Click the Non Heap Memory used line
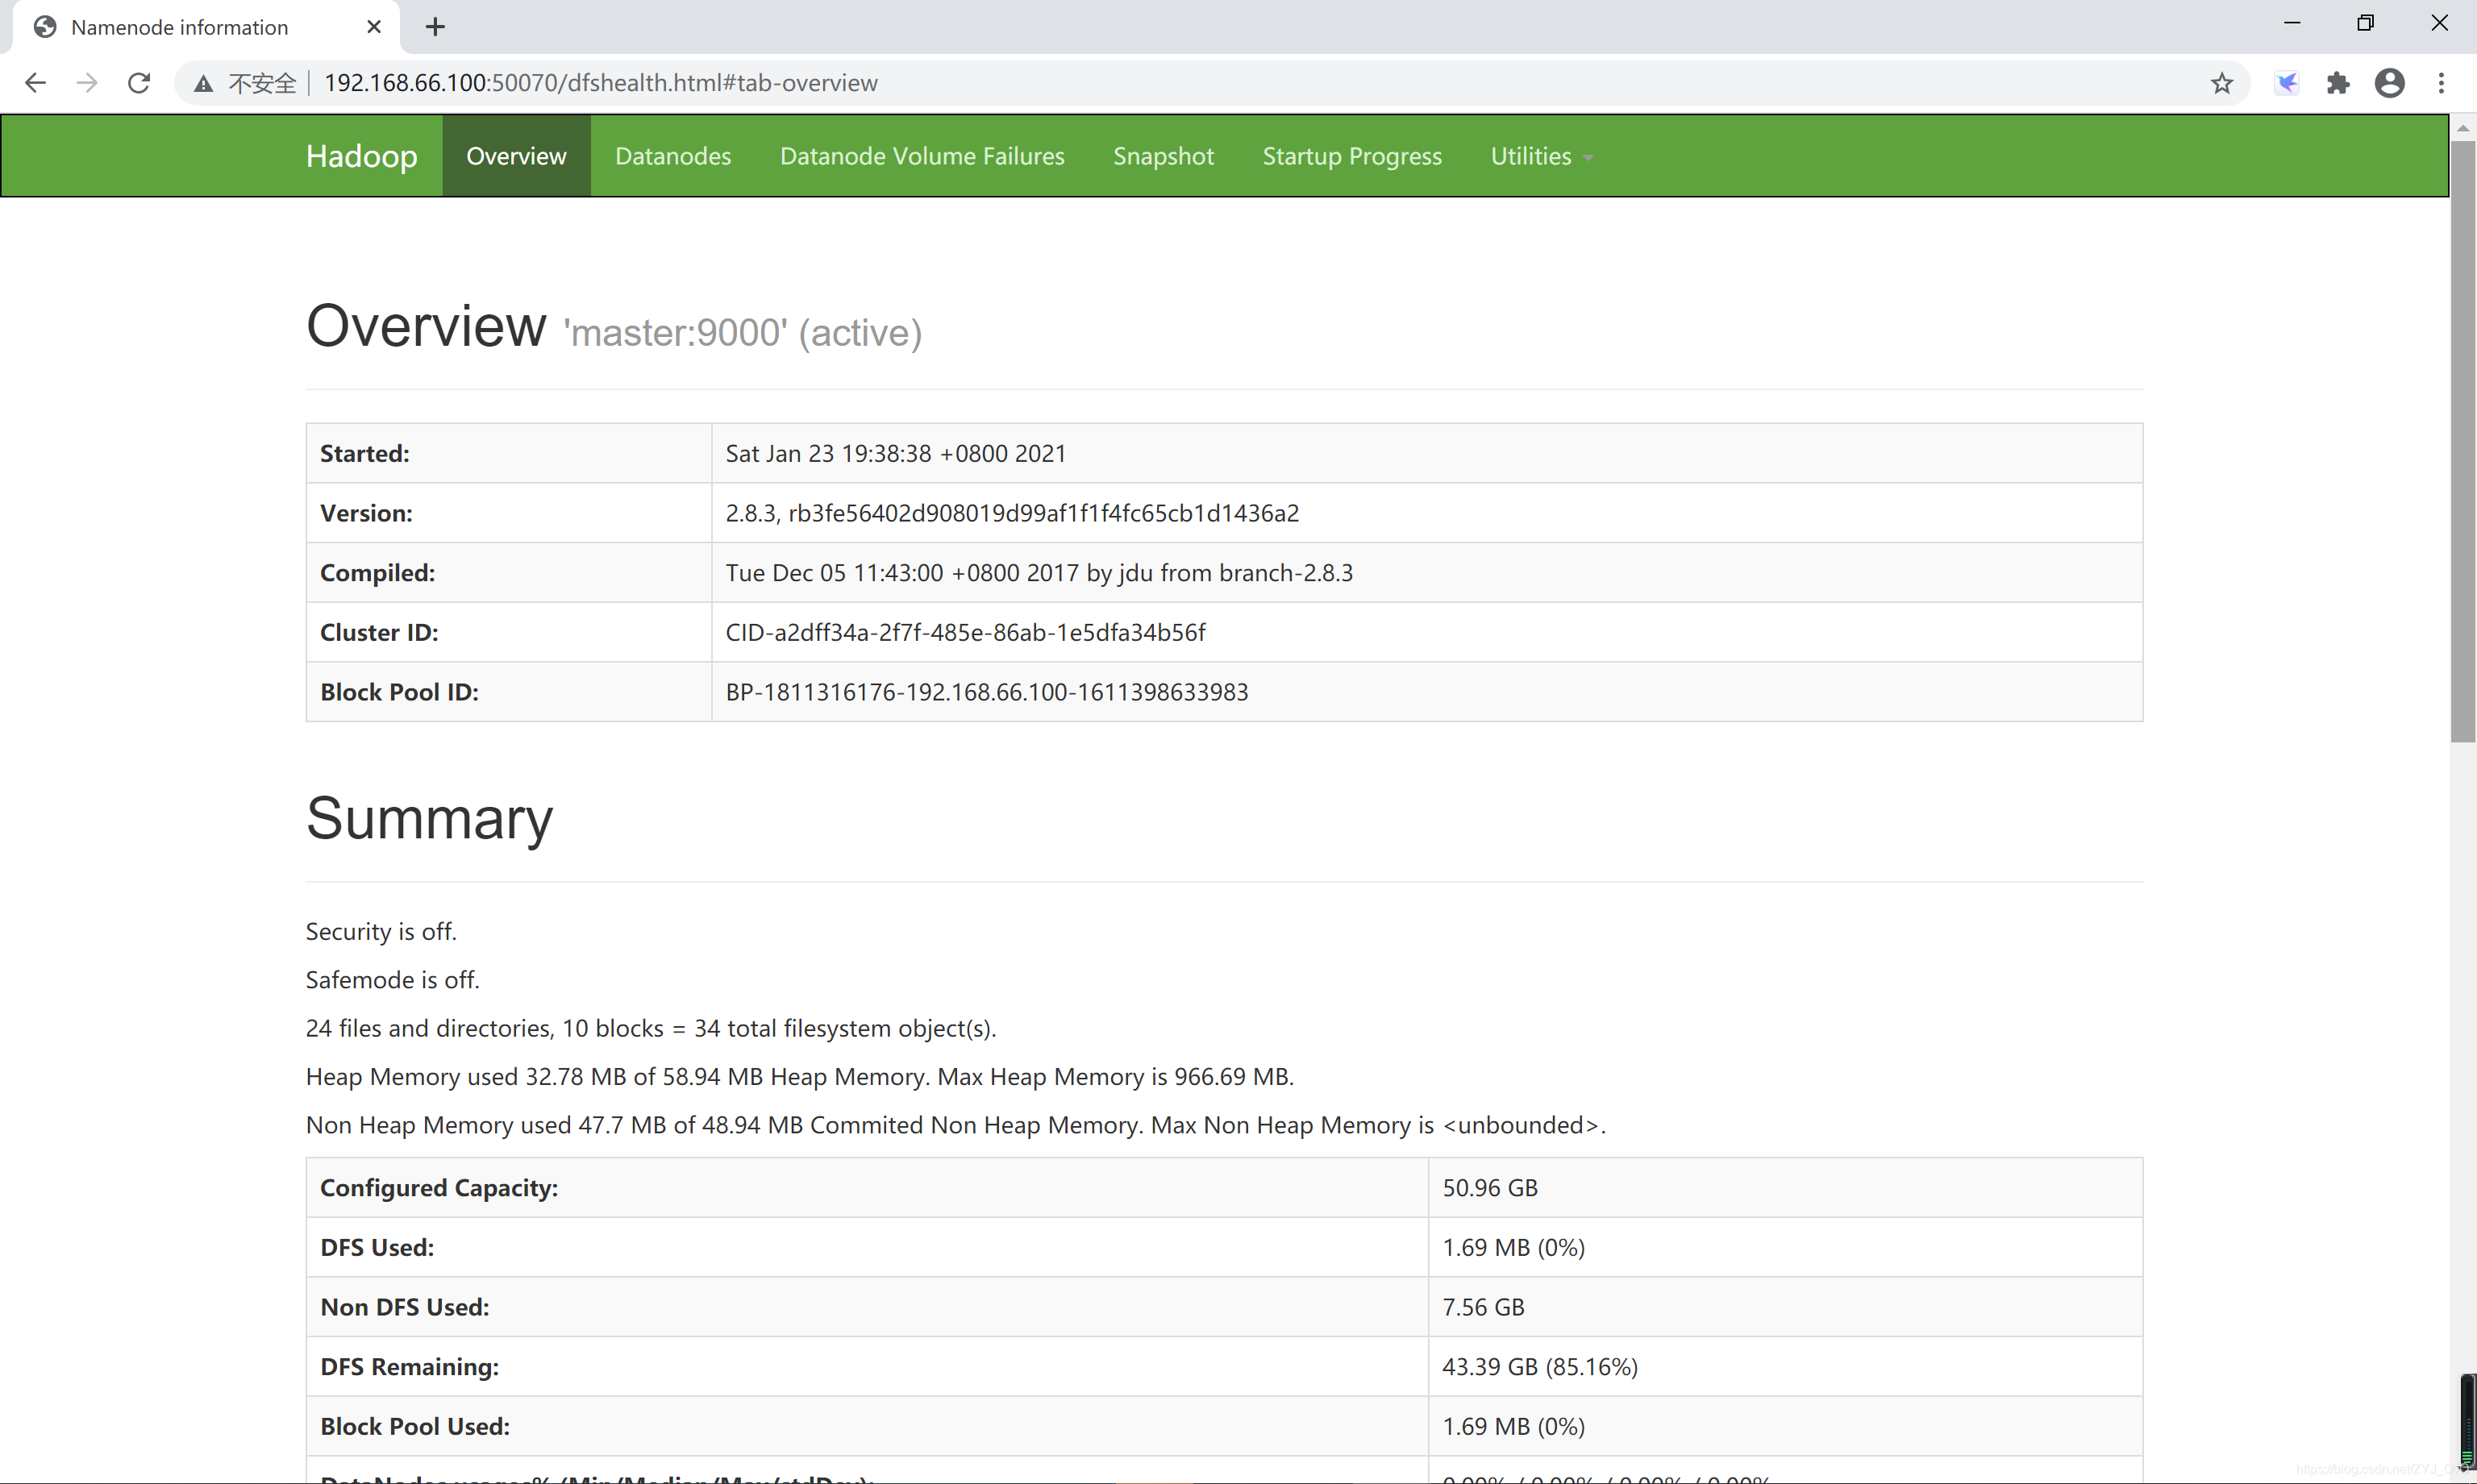The width and height of the screenshot is (2477, 1484). (955, 1125)
